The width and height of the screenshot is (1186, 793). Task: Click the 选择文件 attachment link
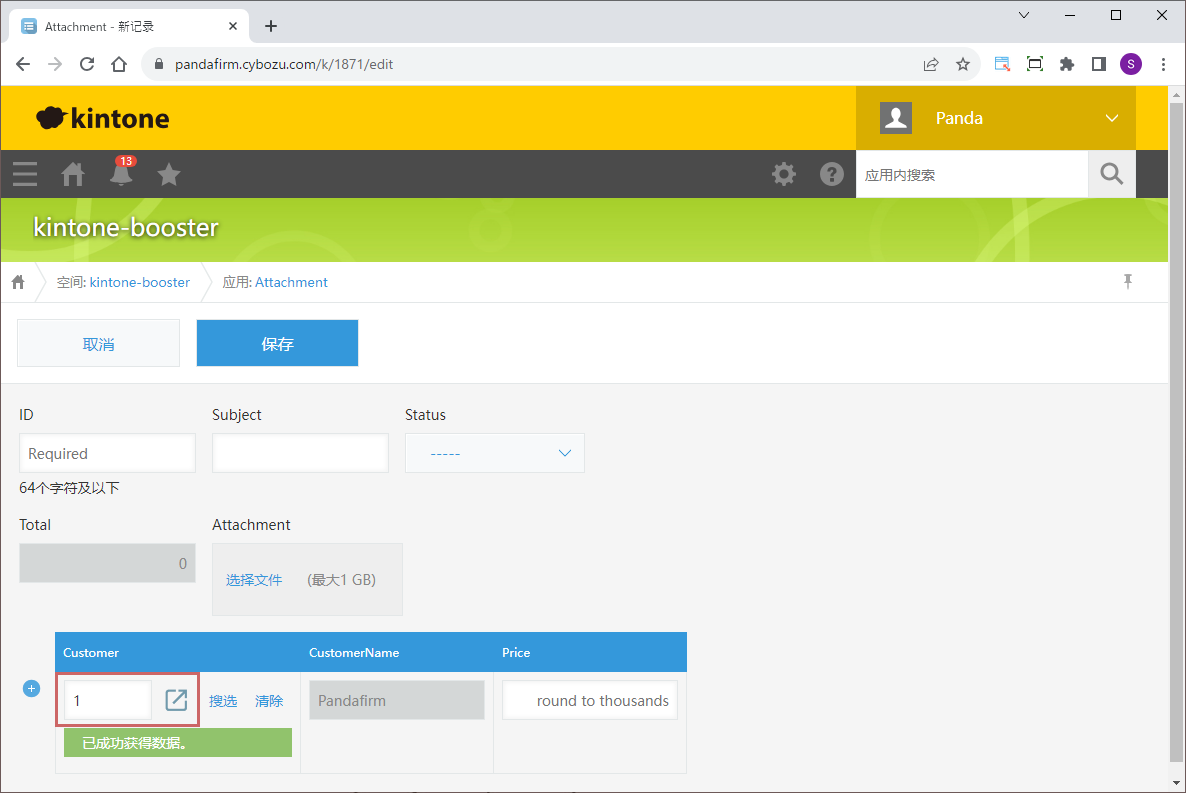coord(254,580)
